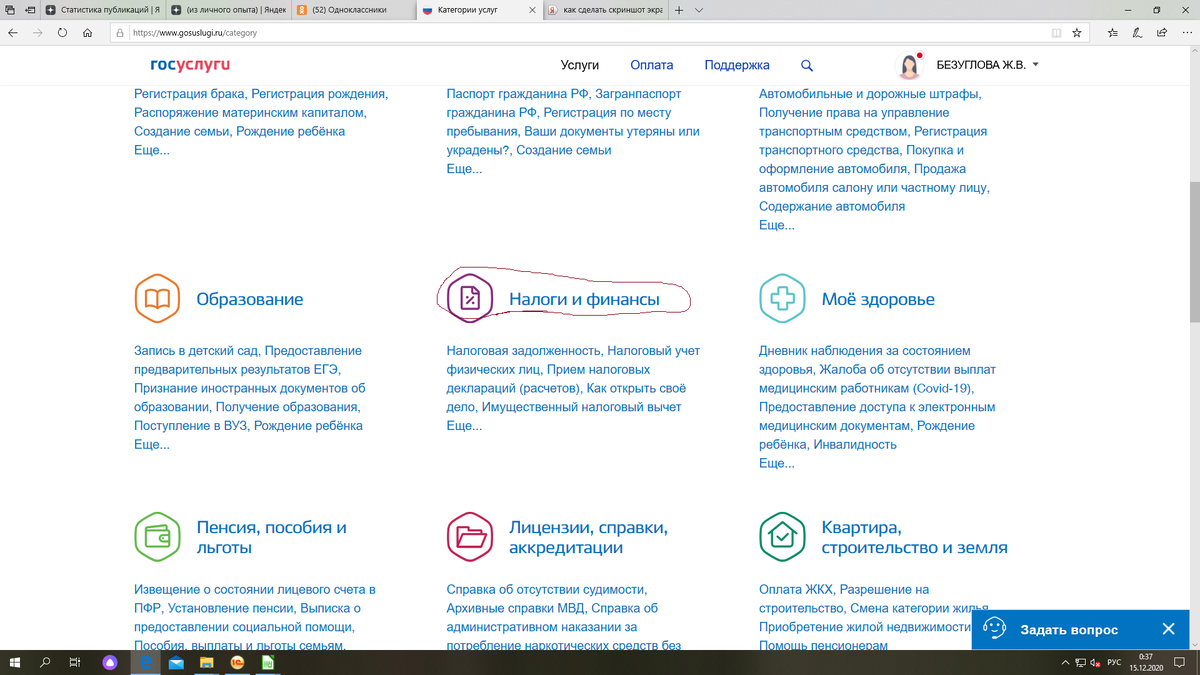Open Образование category heading

click(250, 299)
